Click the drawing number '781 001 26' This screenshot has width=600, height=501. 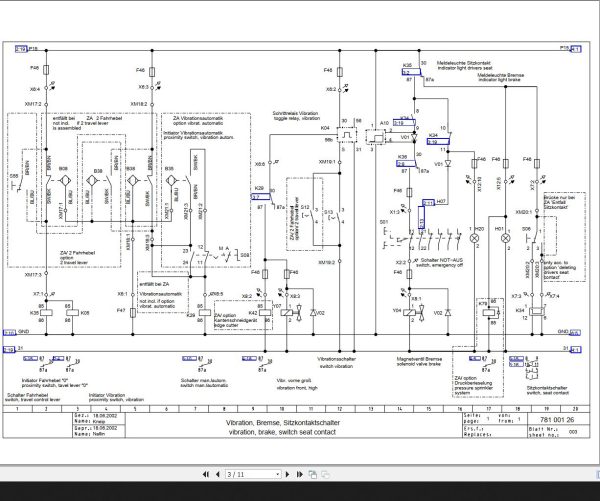pos(557,419)
